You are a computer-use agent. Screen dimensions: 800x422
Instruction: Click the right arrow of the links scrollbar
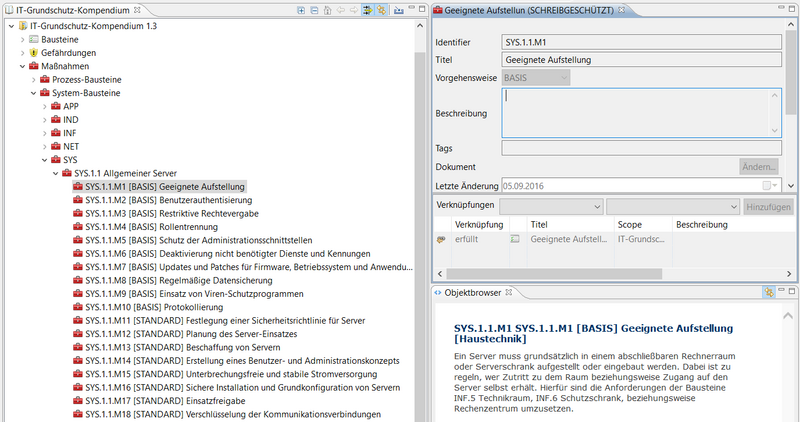789,274
